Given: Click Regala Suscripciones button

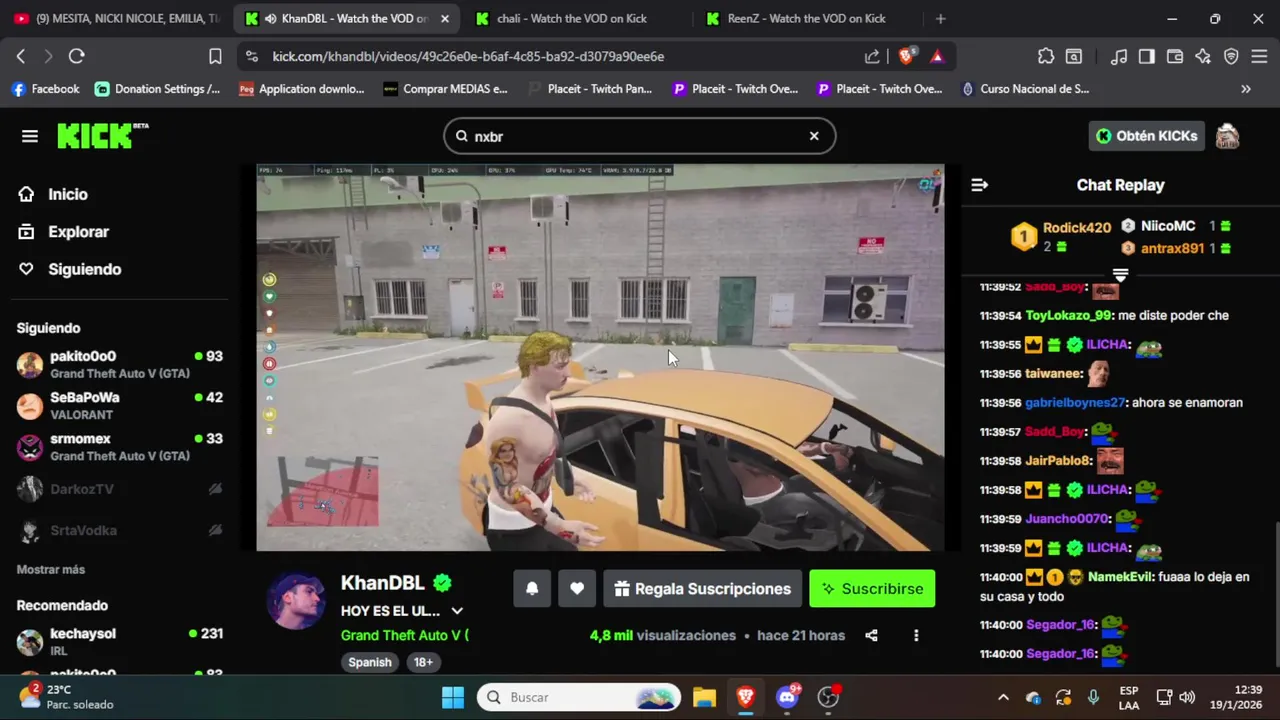Looking at the screenshot, I should [702, 589].
